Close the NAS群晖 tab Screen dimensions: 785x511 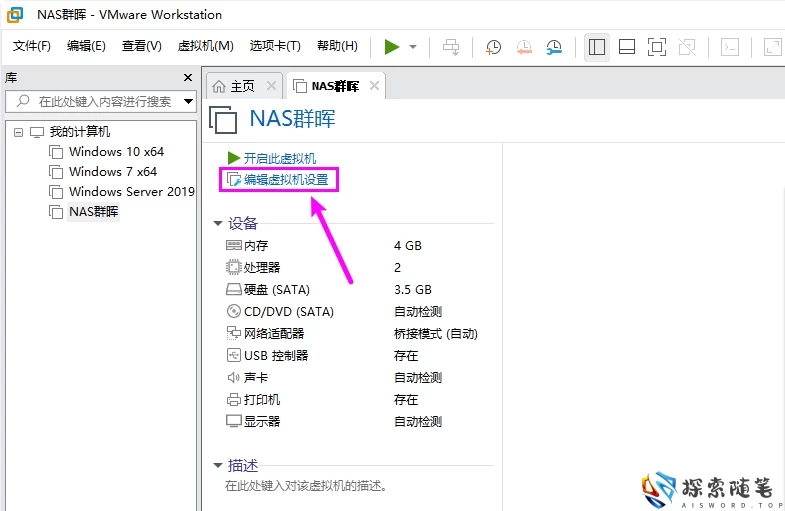pos(374,86)
